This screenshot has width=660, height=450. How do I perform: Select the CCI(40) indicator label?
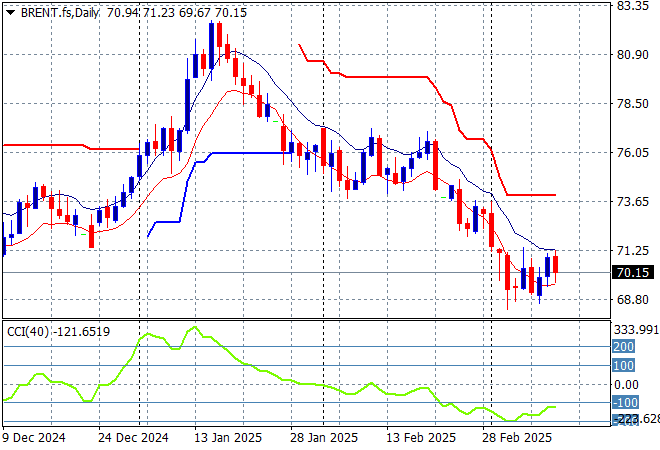coord(28,332)
